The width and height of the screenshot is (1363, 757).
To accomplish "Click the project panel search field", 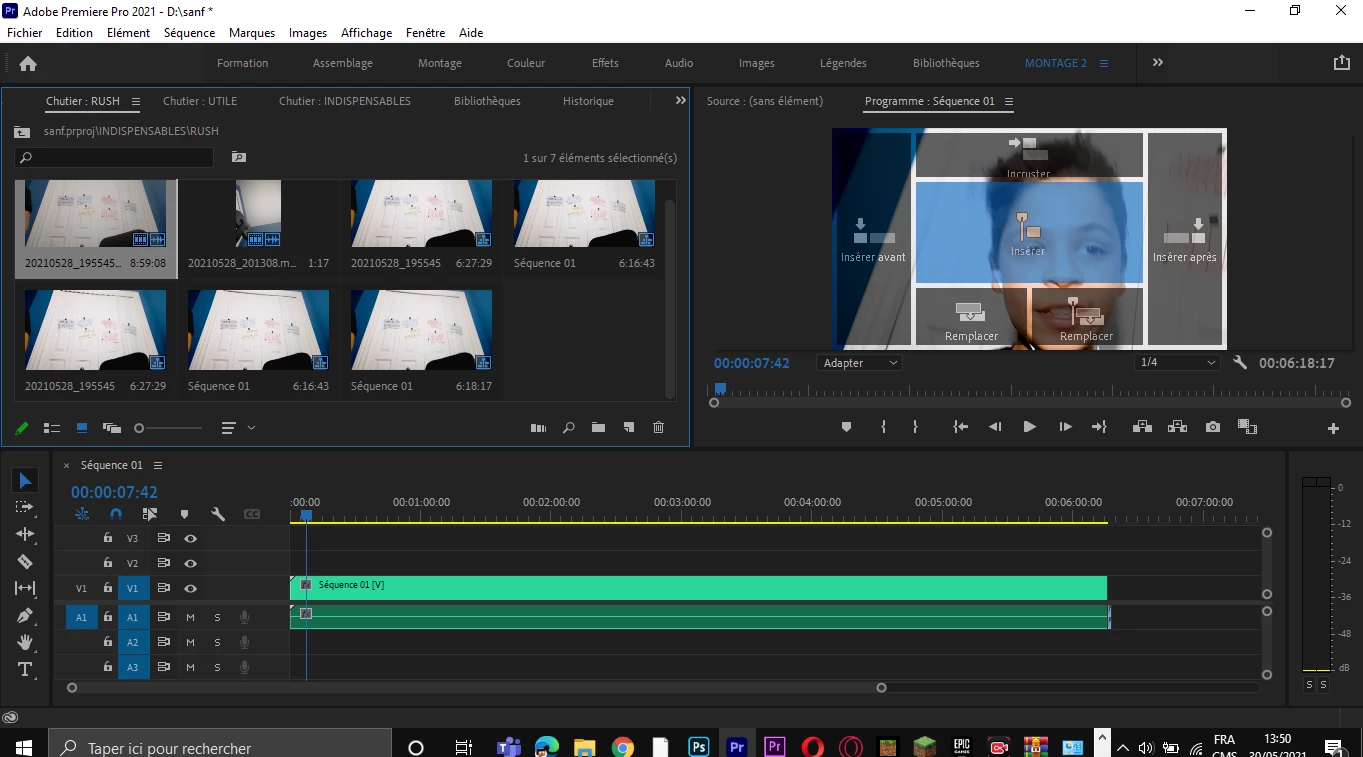I will [114, 157].
